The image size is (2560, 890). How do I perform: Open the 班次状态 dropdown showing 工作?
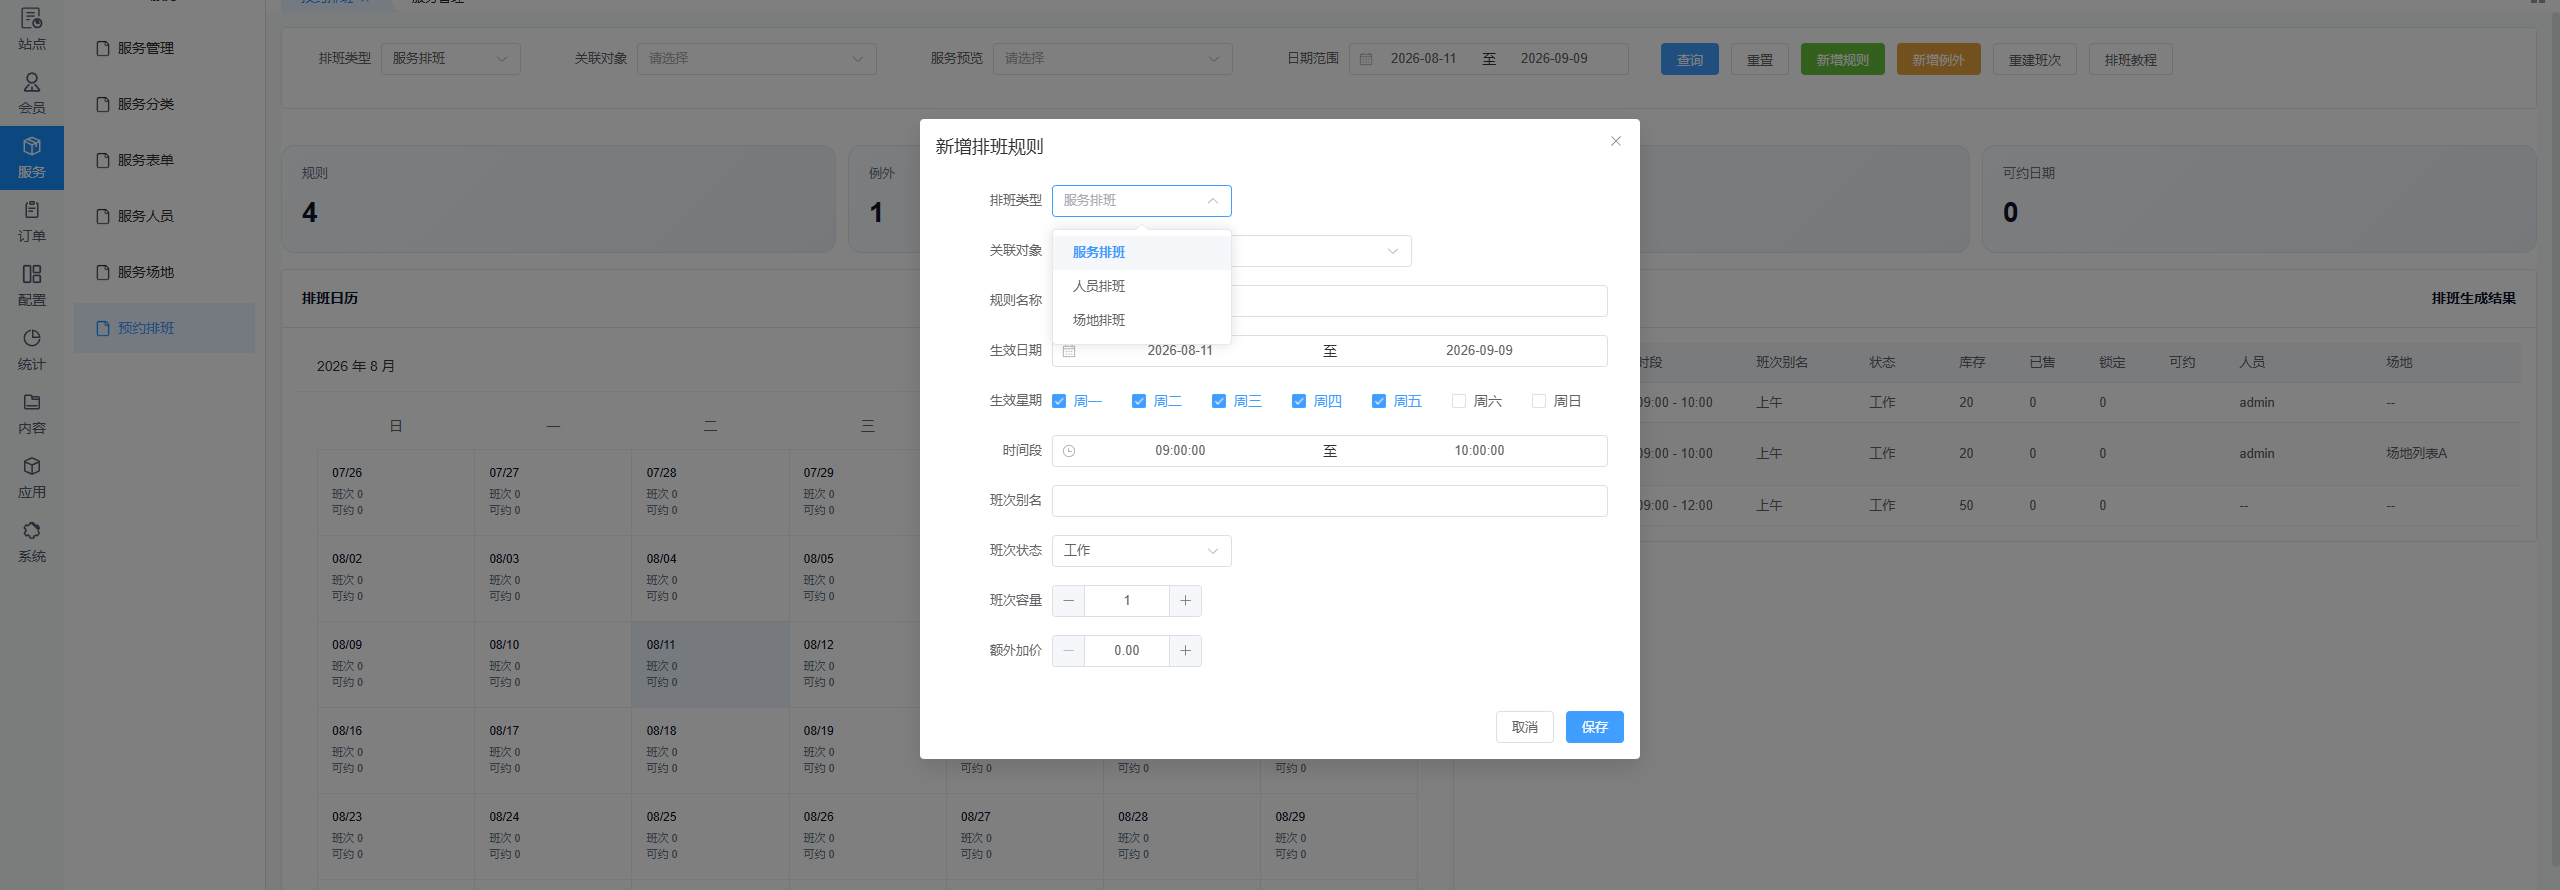click(x=1142, y=551)
